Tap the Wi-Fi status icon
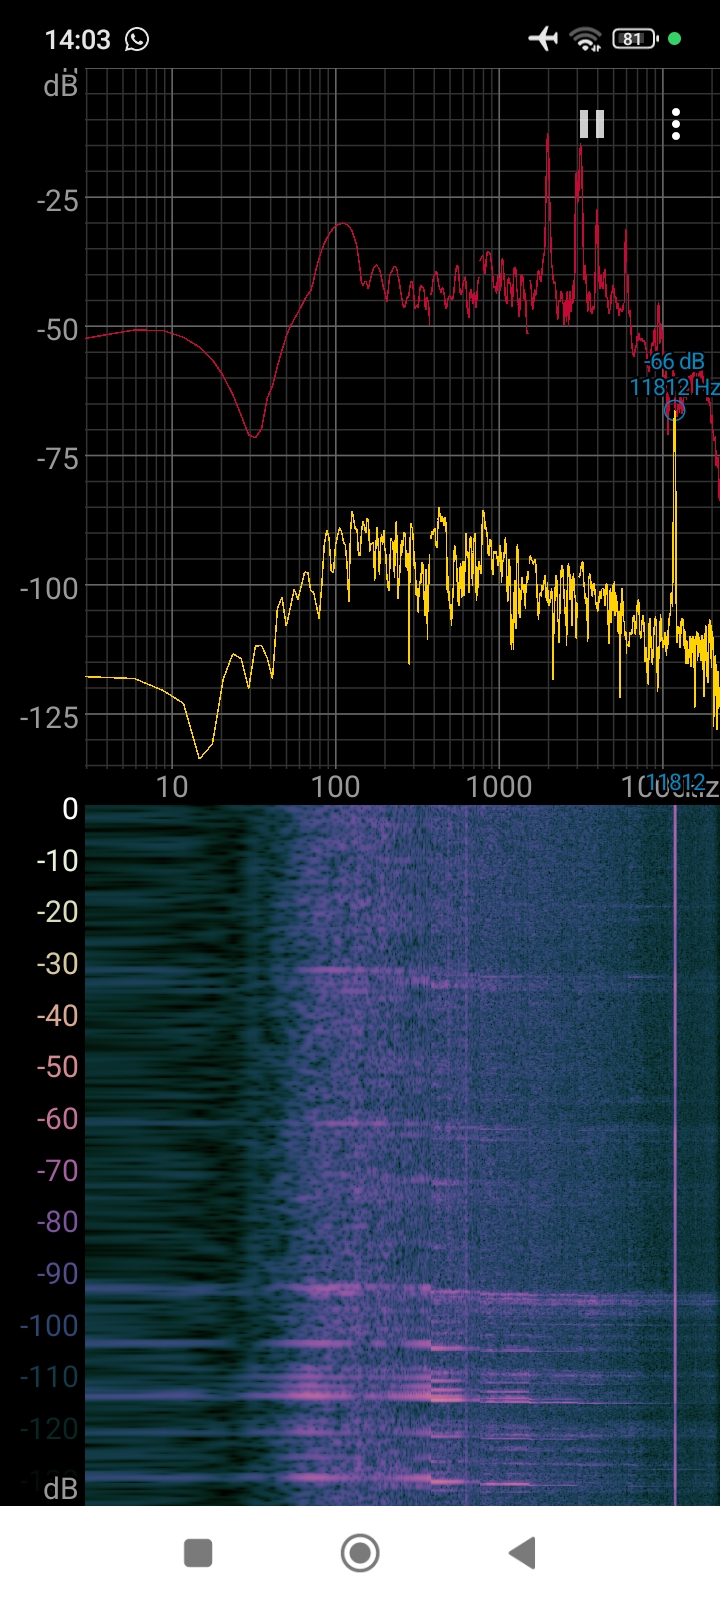 click(x=585, y=39)
